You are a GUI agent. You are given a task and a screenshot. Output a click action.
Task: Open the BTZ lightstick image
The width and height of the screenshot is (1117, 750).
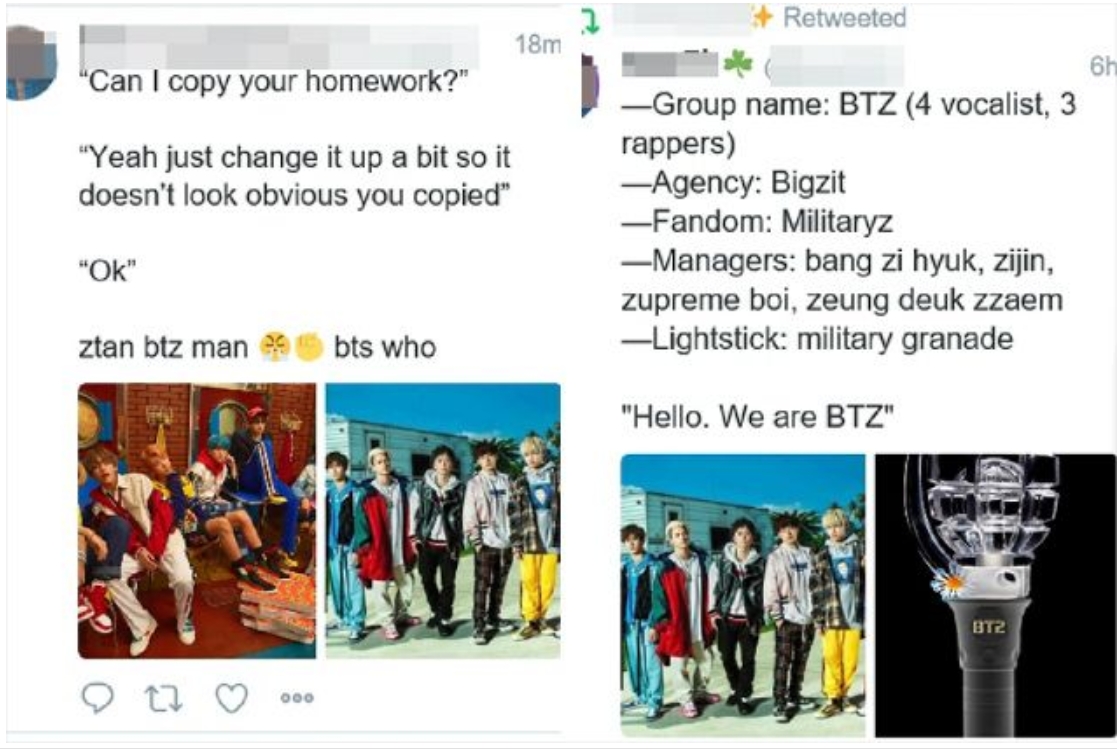coord(995,595)
